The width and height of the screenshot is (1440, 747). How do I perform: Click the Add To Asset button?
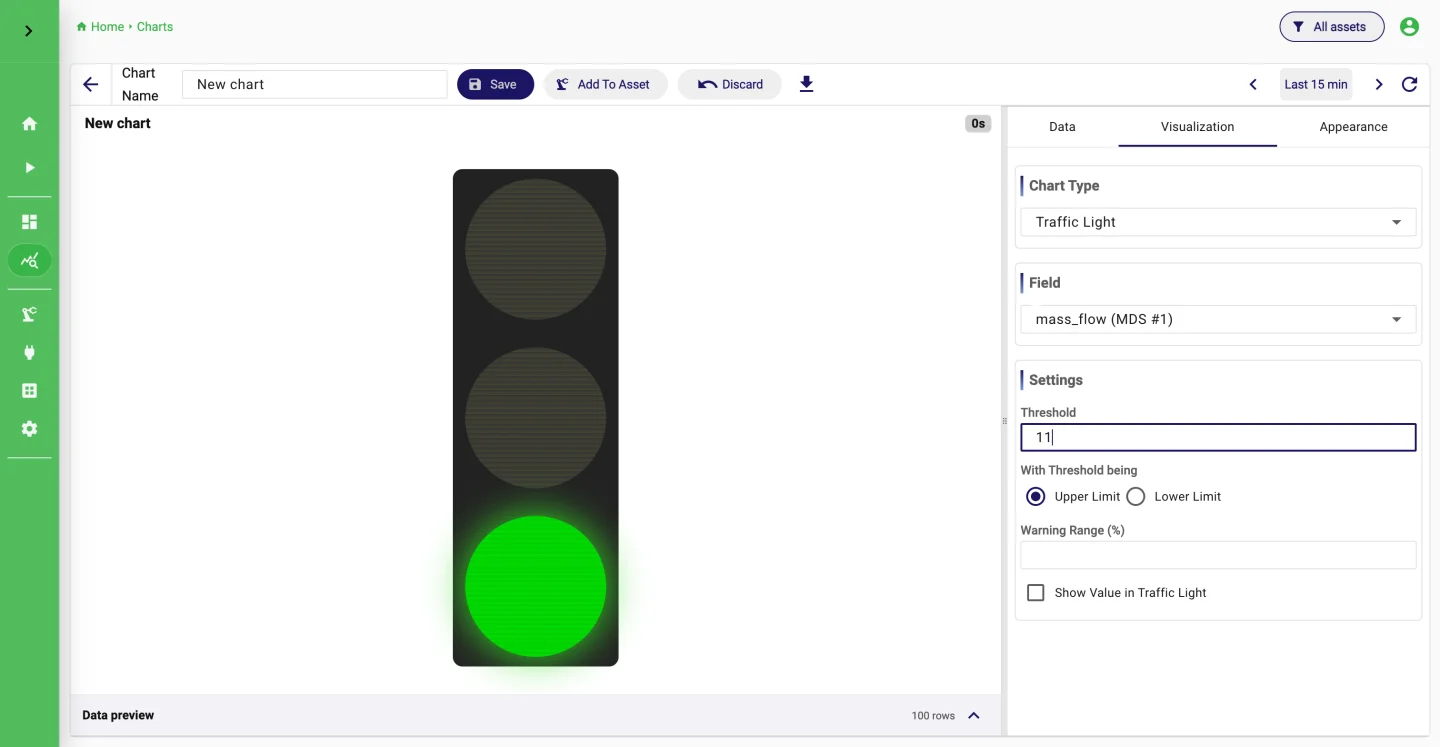pyautogui.click(x=604, y=85)
